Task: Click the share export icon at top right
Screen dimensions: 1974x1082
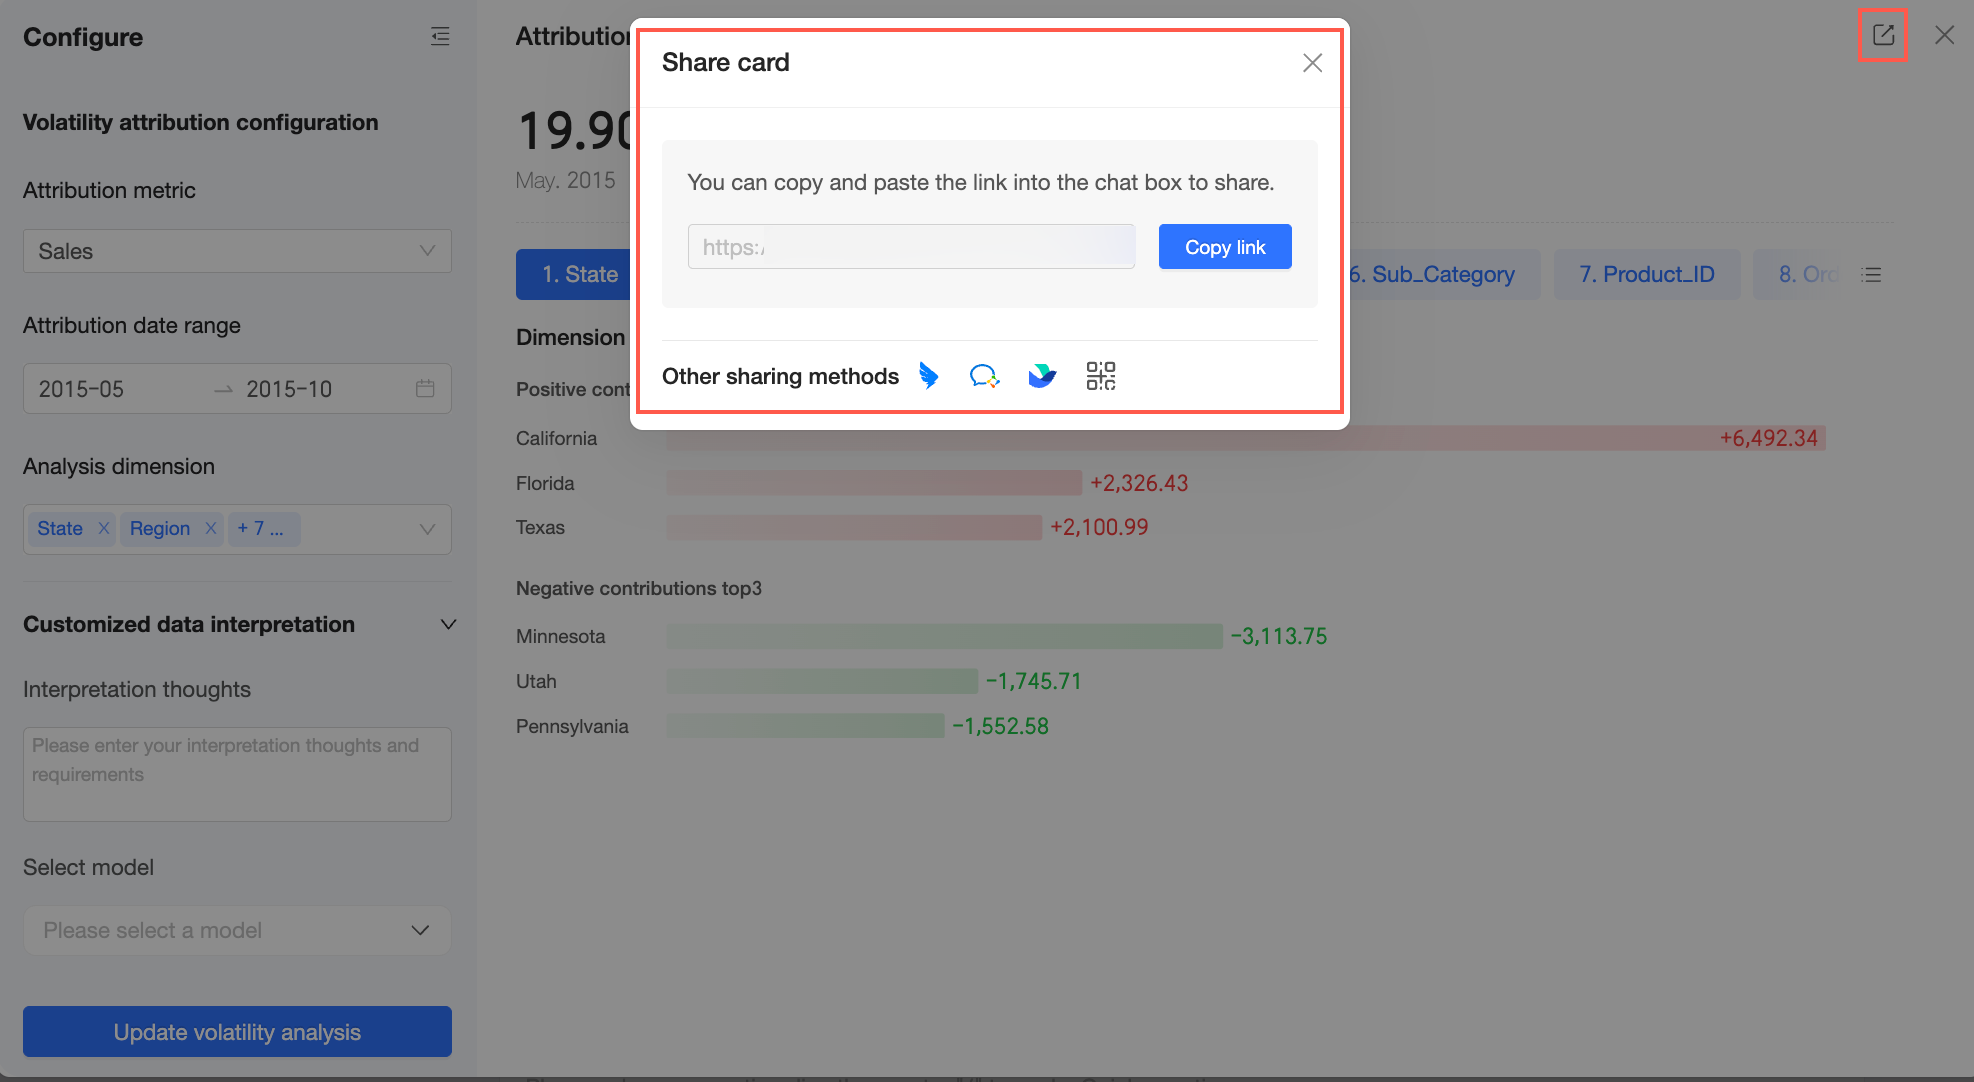Action: point(1883,35)
